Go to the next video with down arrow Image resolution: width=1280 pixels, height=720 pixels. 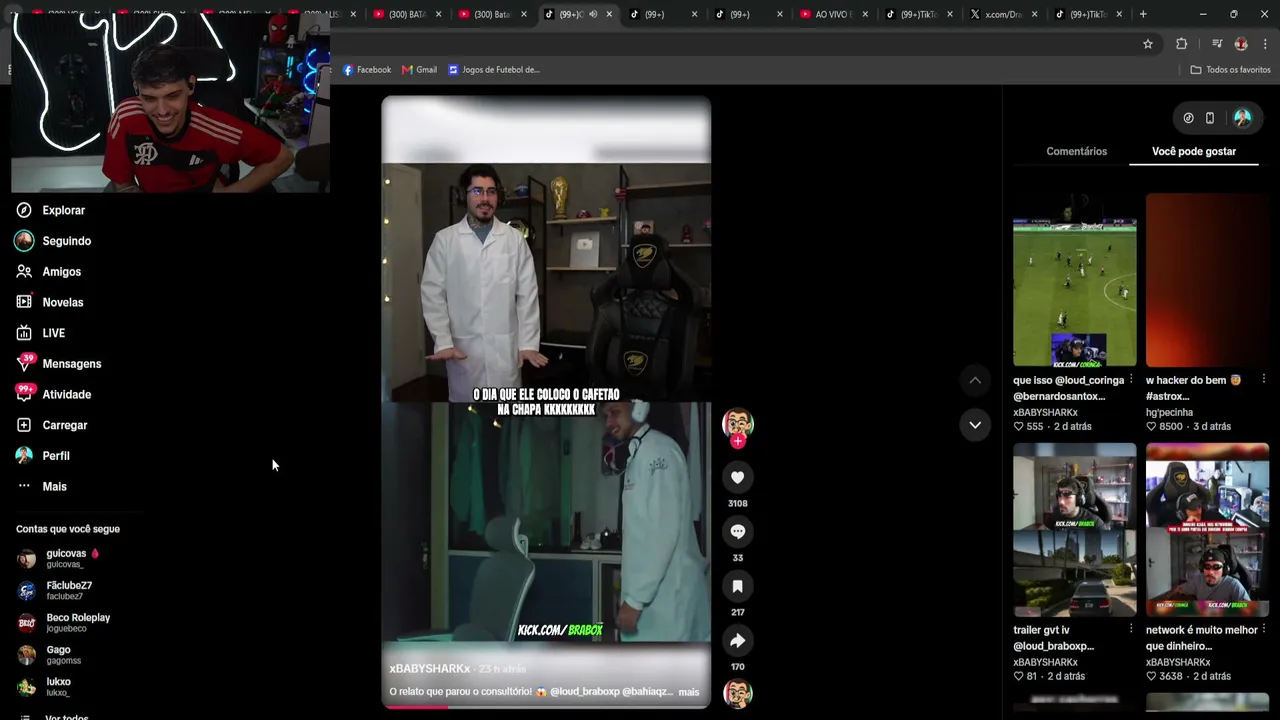975,425
